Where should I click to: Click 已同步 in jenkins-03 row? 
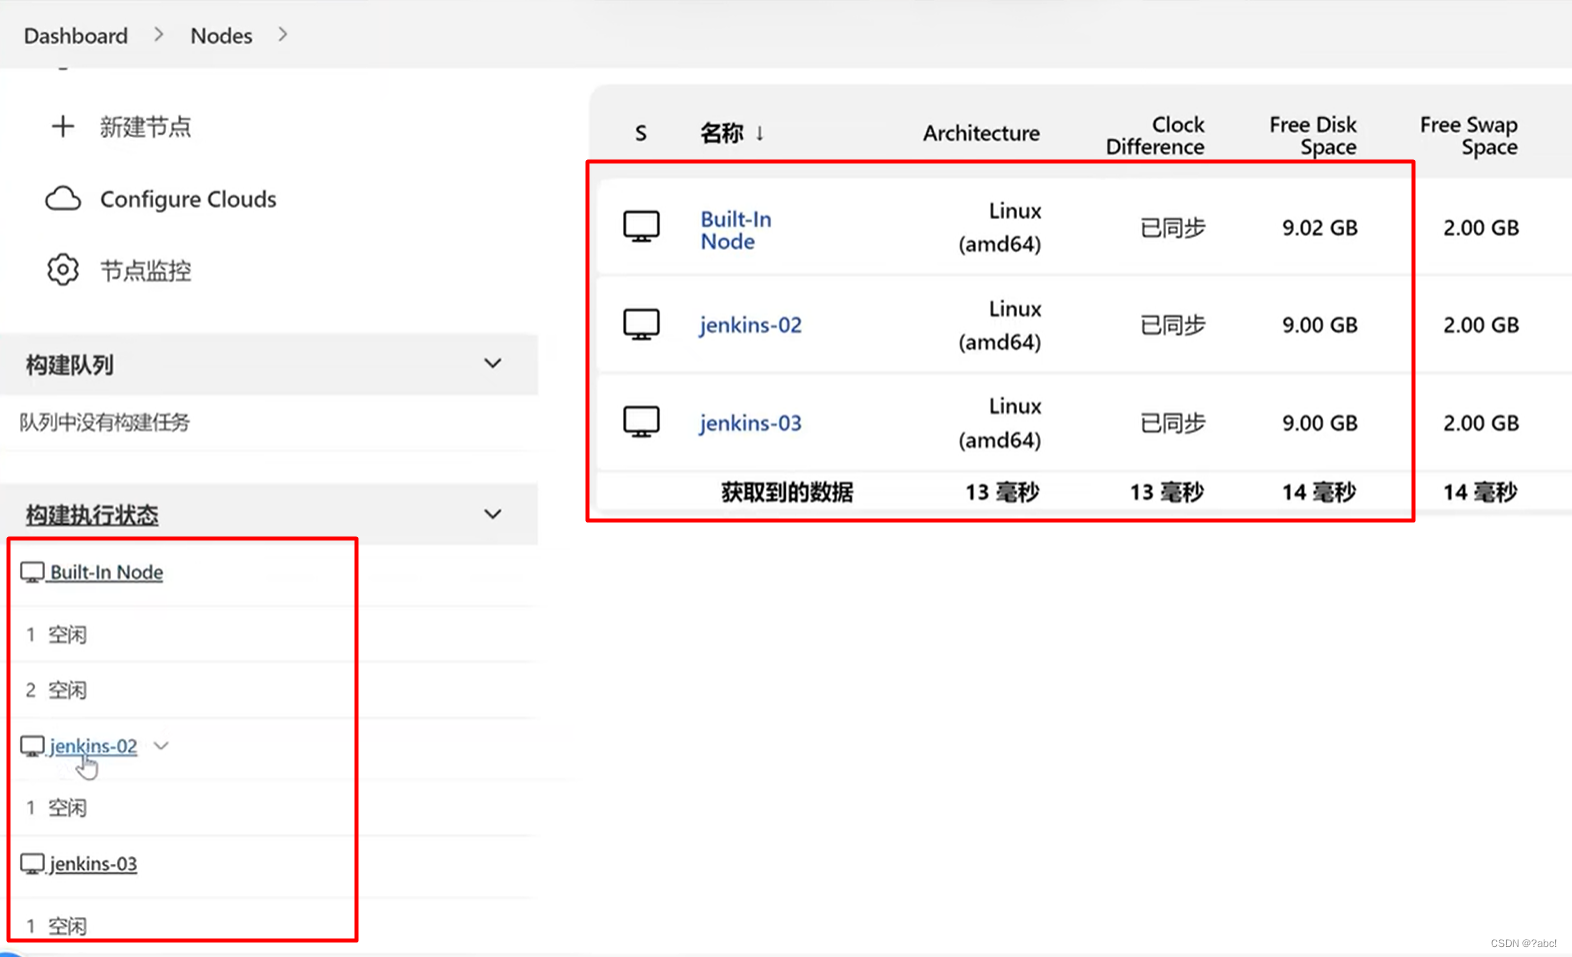(1173, 423)
